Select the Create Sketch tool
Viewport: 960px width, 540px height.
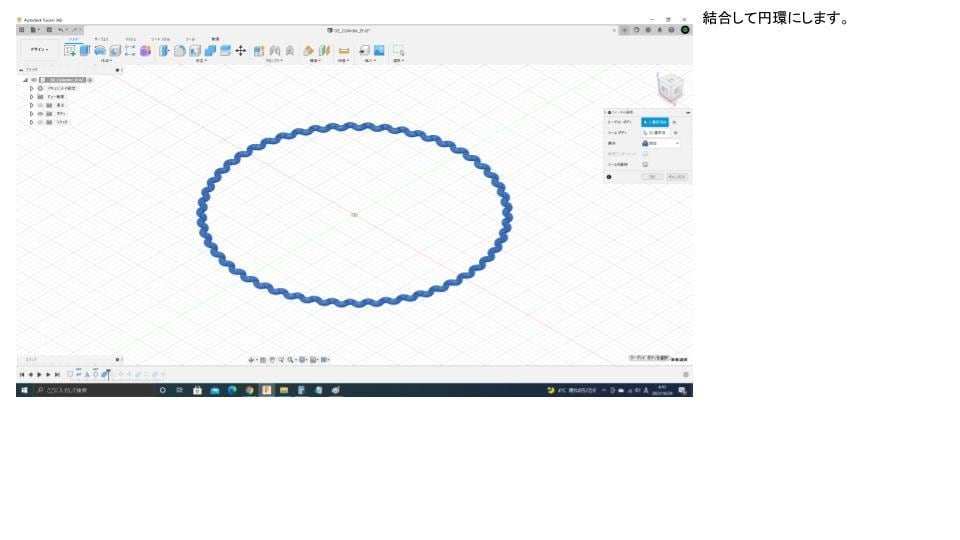pyautogui.click(x=70, y=51)
